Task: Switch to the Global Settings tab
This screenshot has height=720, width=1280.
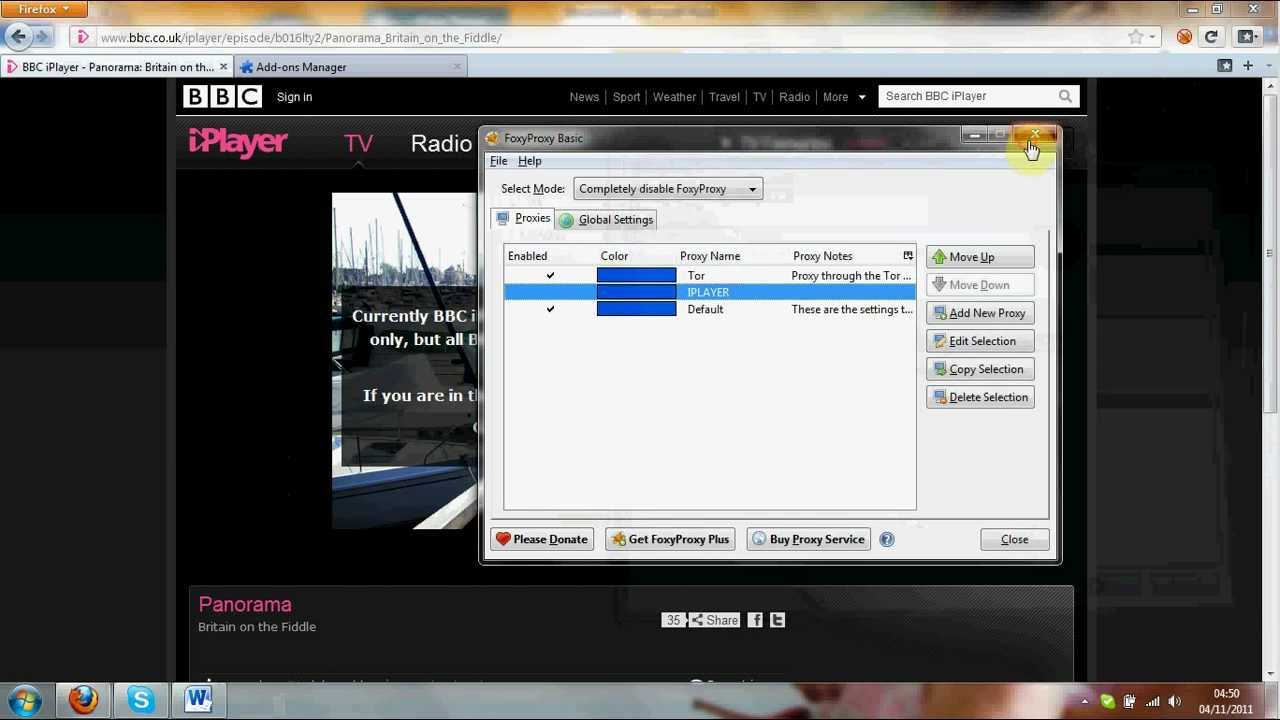Action: (x=607, y=220)
